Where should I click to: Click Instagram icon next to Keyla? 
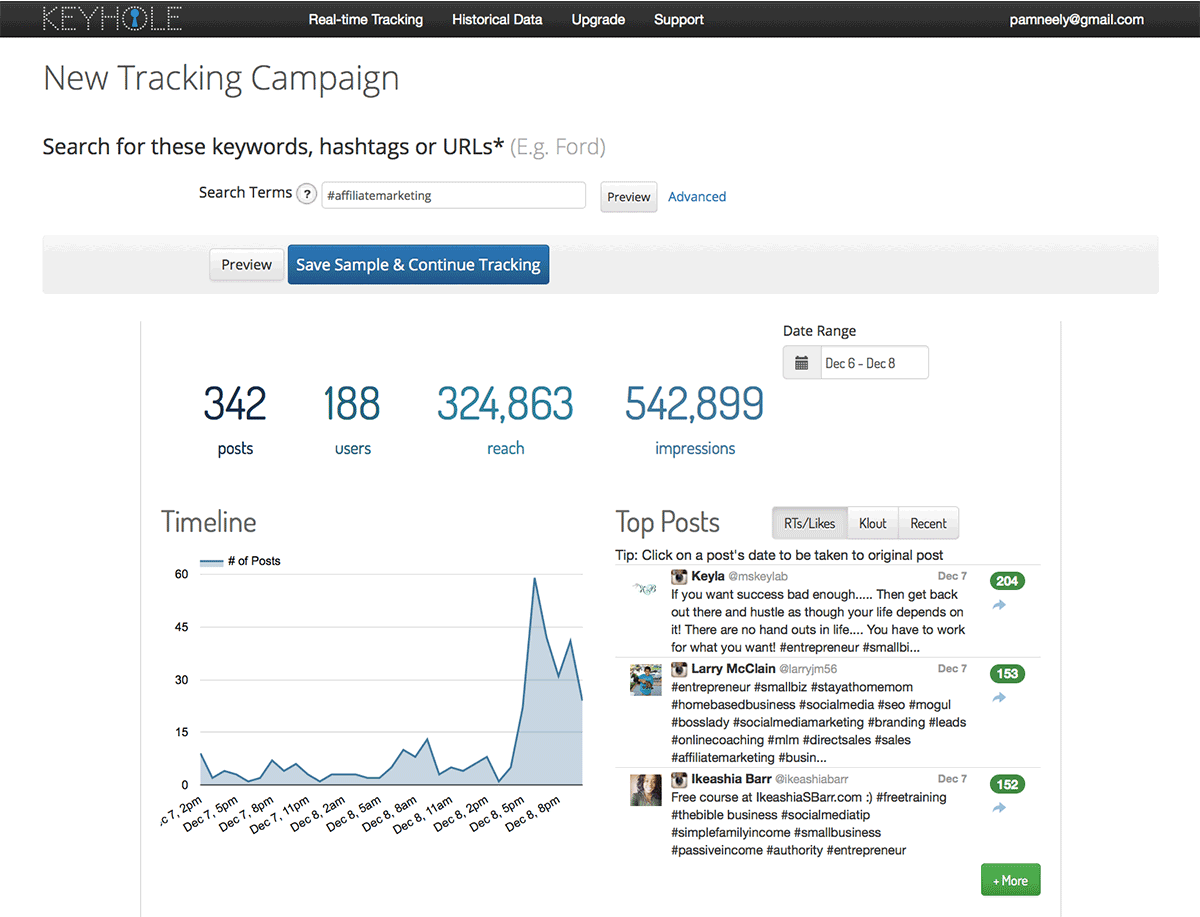tap(679, 577)
